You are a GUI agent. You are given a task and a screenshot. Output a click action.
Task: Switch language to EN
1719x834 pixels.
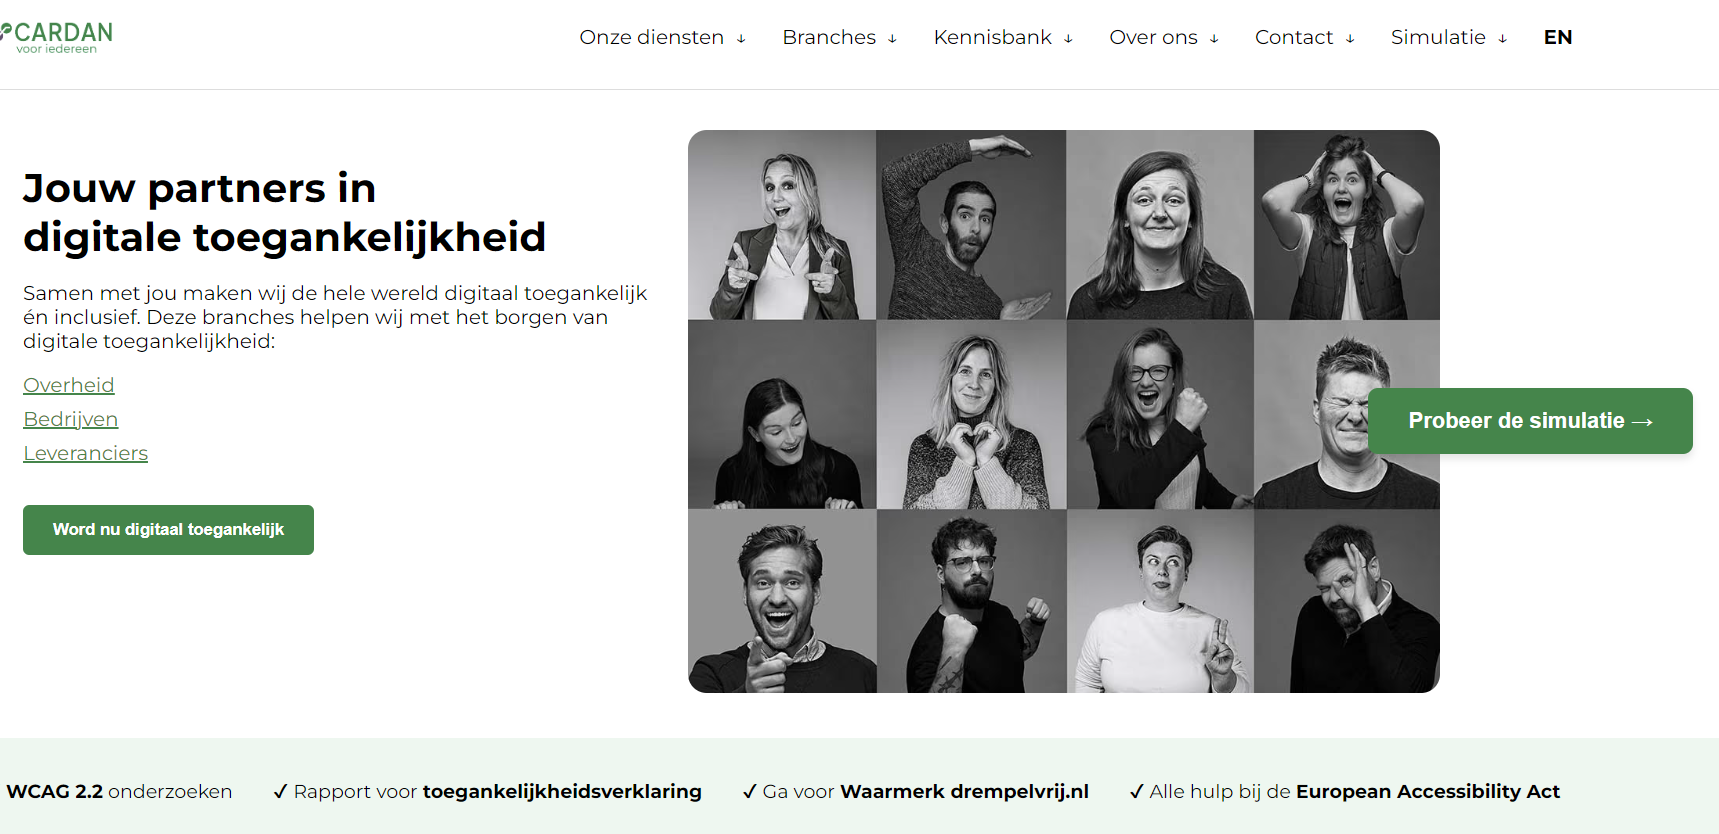pyautogui.click(x=1558, y=37)
